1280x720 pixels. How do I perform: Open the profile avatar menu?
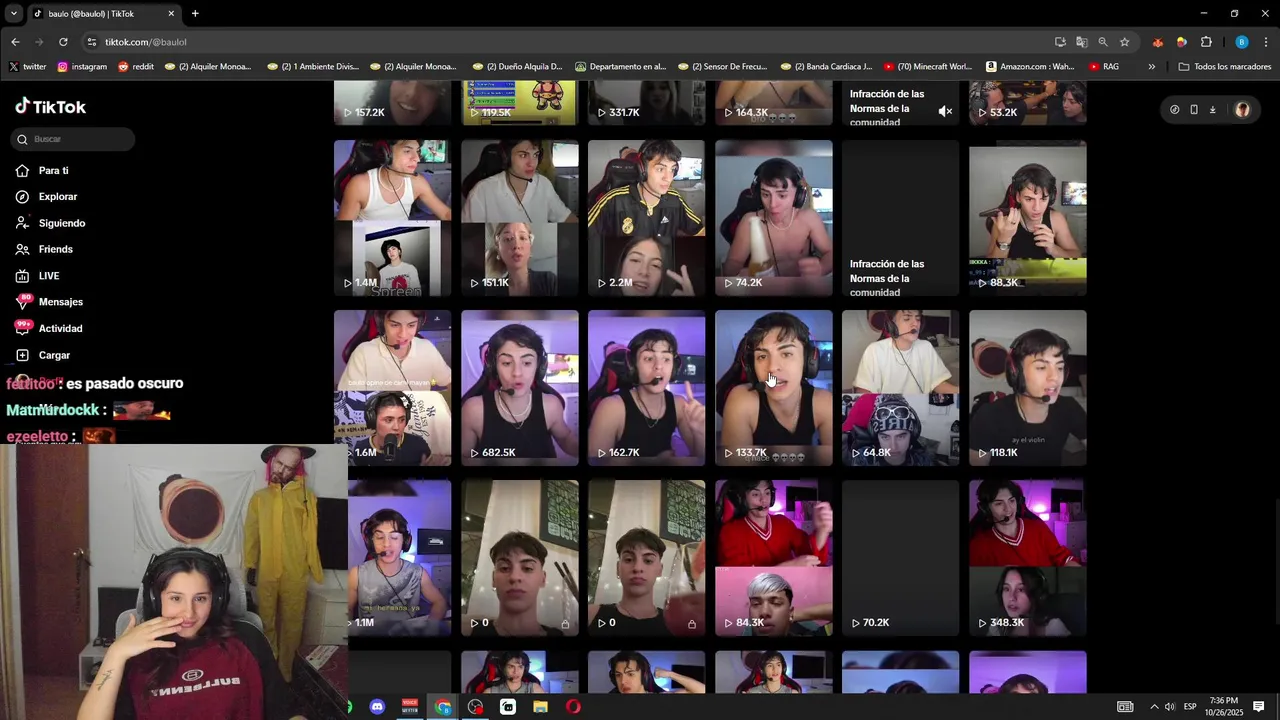[1242, 110]
